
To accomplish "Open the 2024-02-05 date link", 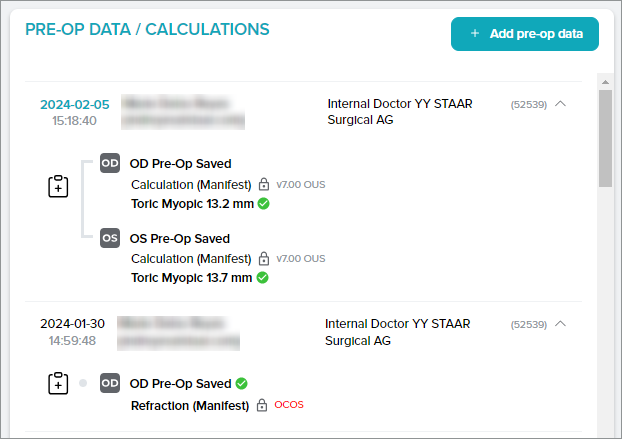I will 75,104.
